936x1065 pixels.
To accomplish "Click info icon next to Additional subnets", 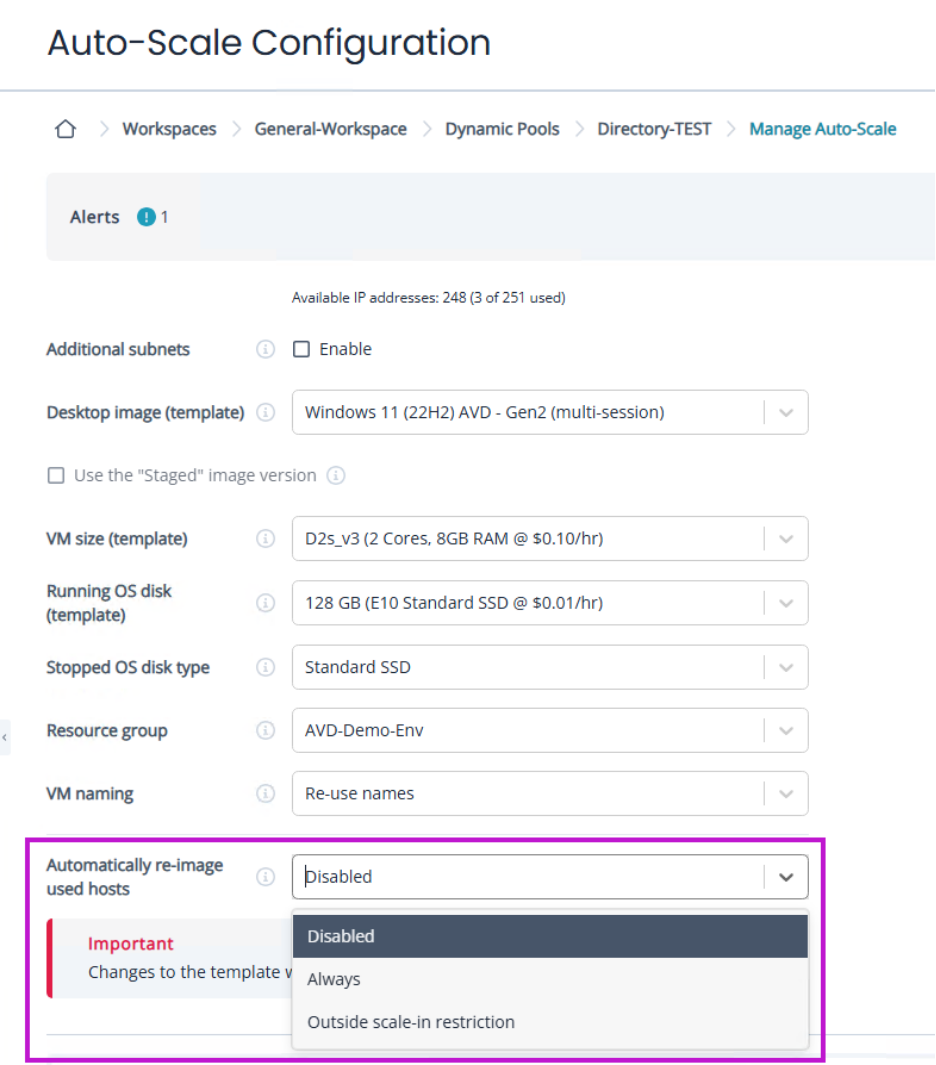I will (x=265, y=349).
